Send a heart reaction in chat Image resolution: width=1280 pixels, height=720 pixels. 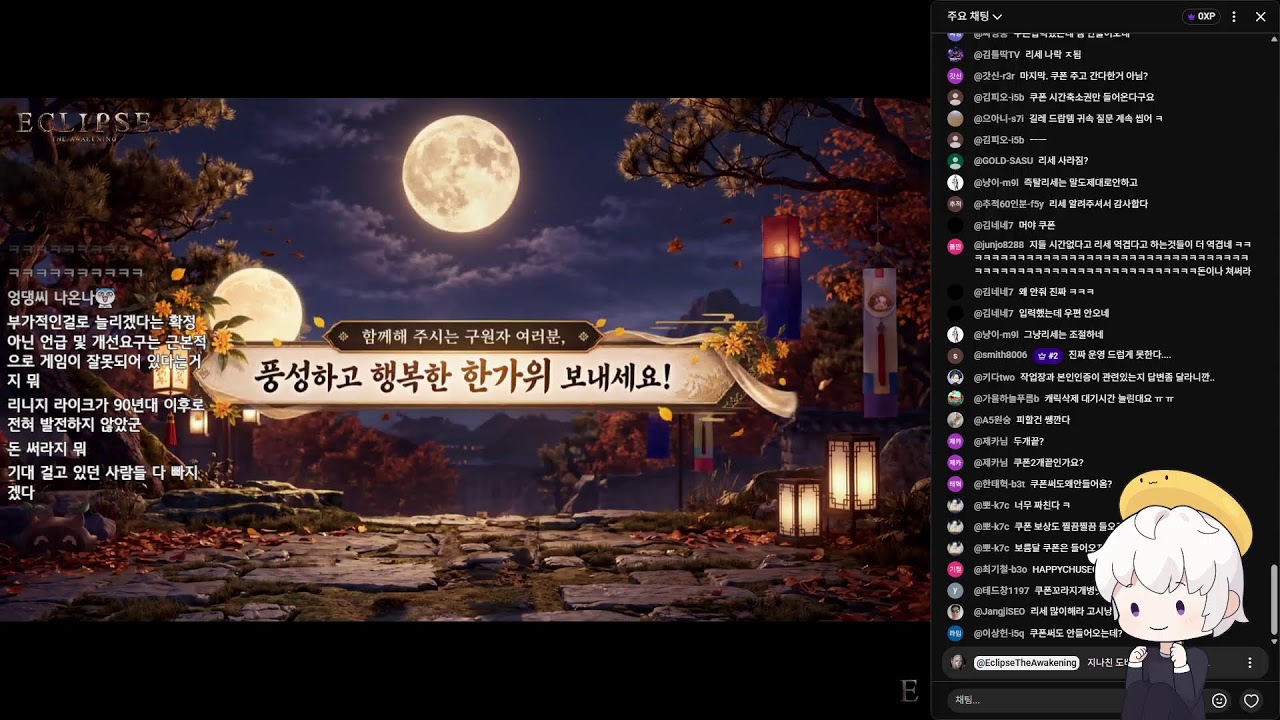pos(1251,700)
